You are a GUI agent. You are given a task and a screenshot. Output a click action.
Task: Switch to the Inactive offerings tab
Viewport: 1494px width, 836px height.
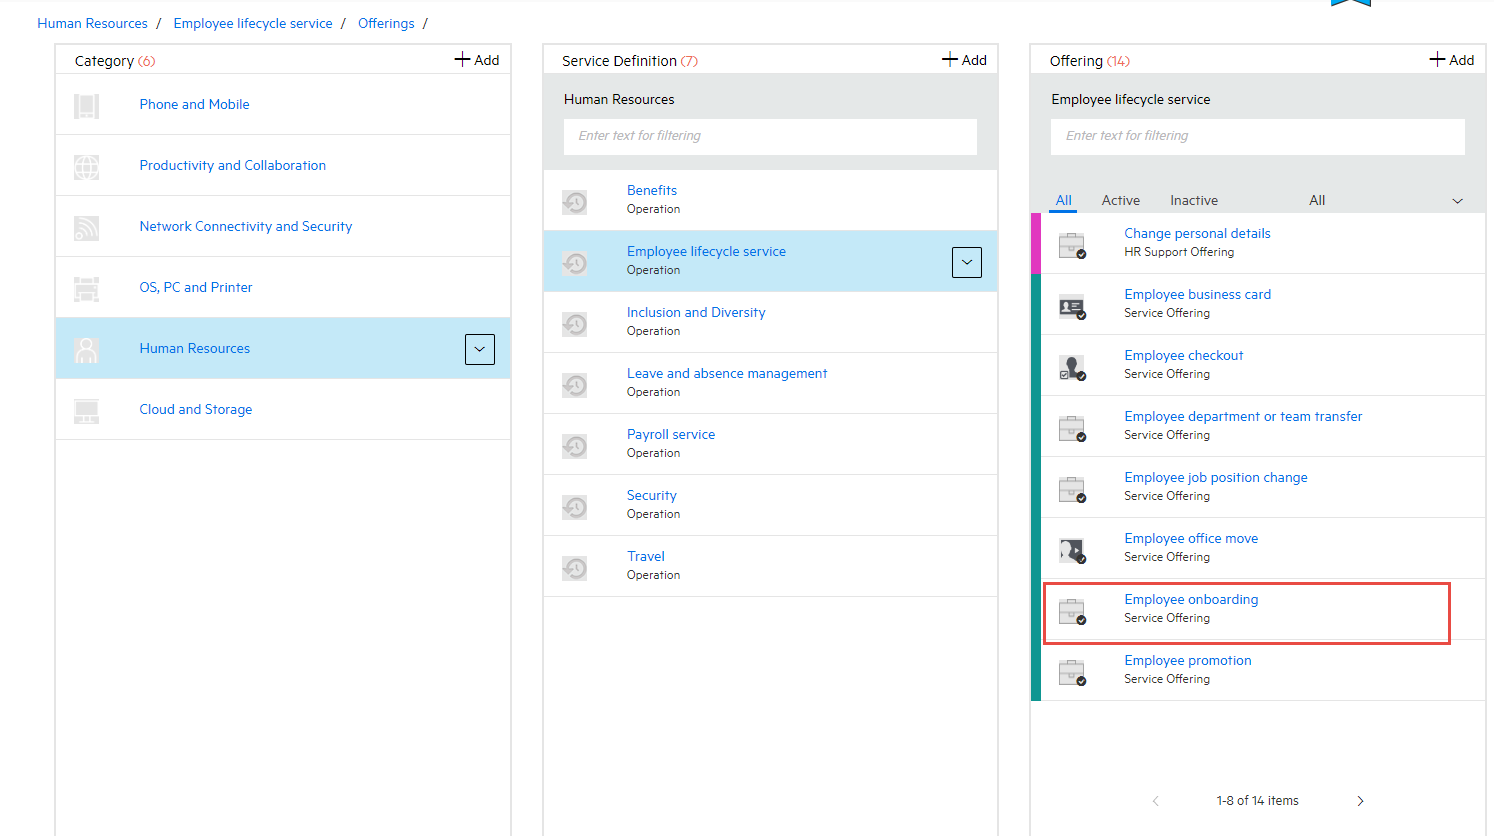click(x=1194, y=200)
